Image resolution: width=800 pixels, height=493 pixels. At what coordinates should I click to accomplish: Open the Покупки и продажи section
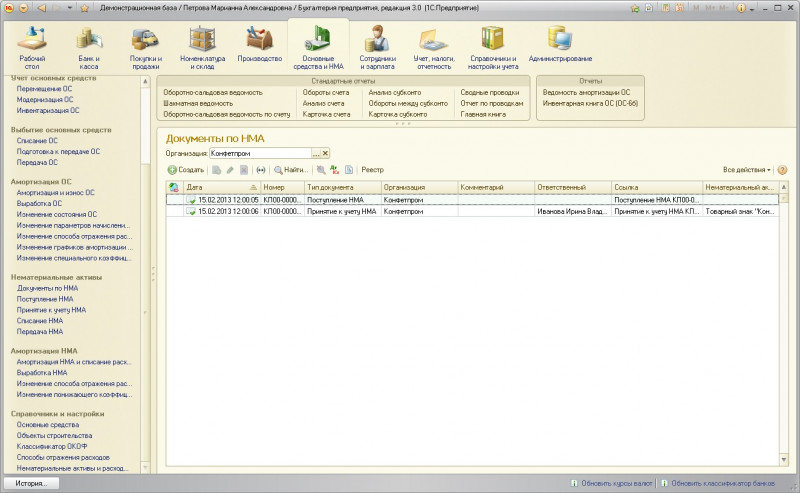click(x=145, y=48)
